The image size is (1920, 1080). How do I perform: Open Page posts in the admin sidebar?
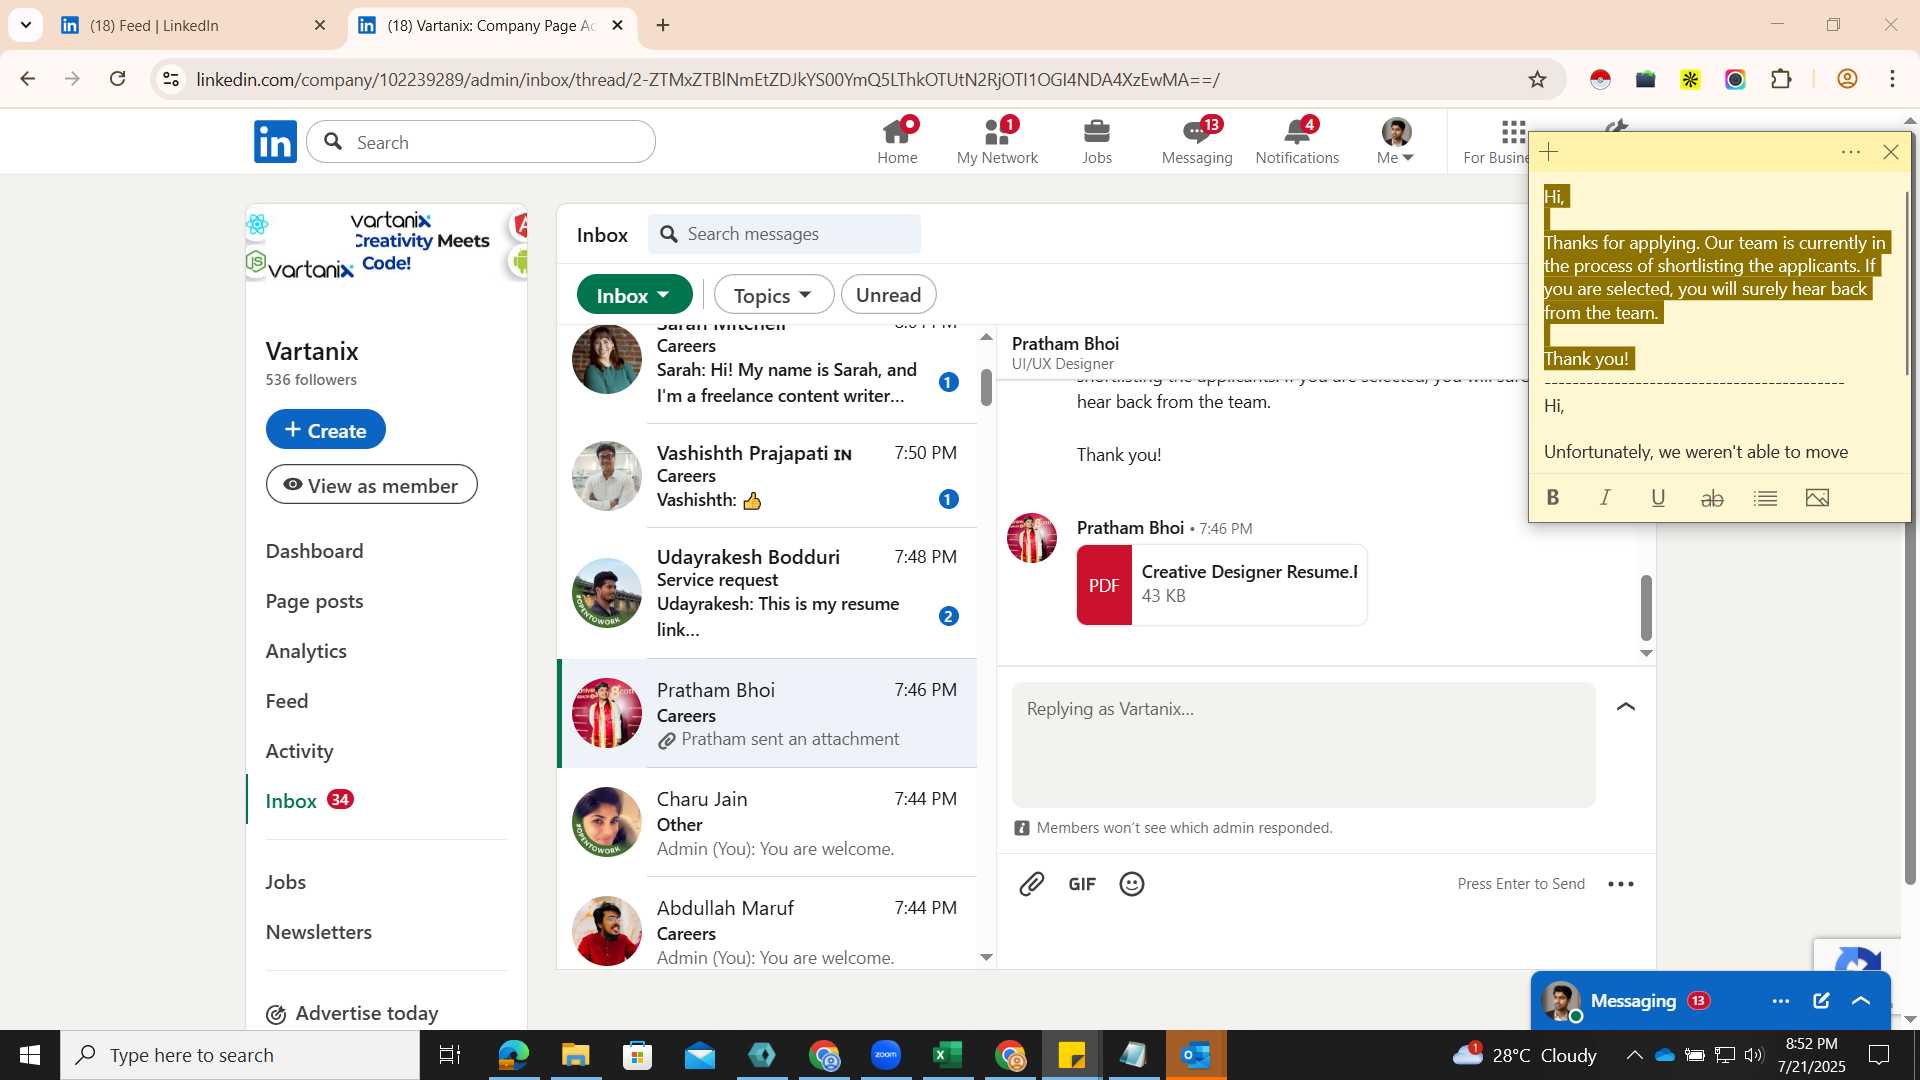[314, 601]
